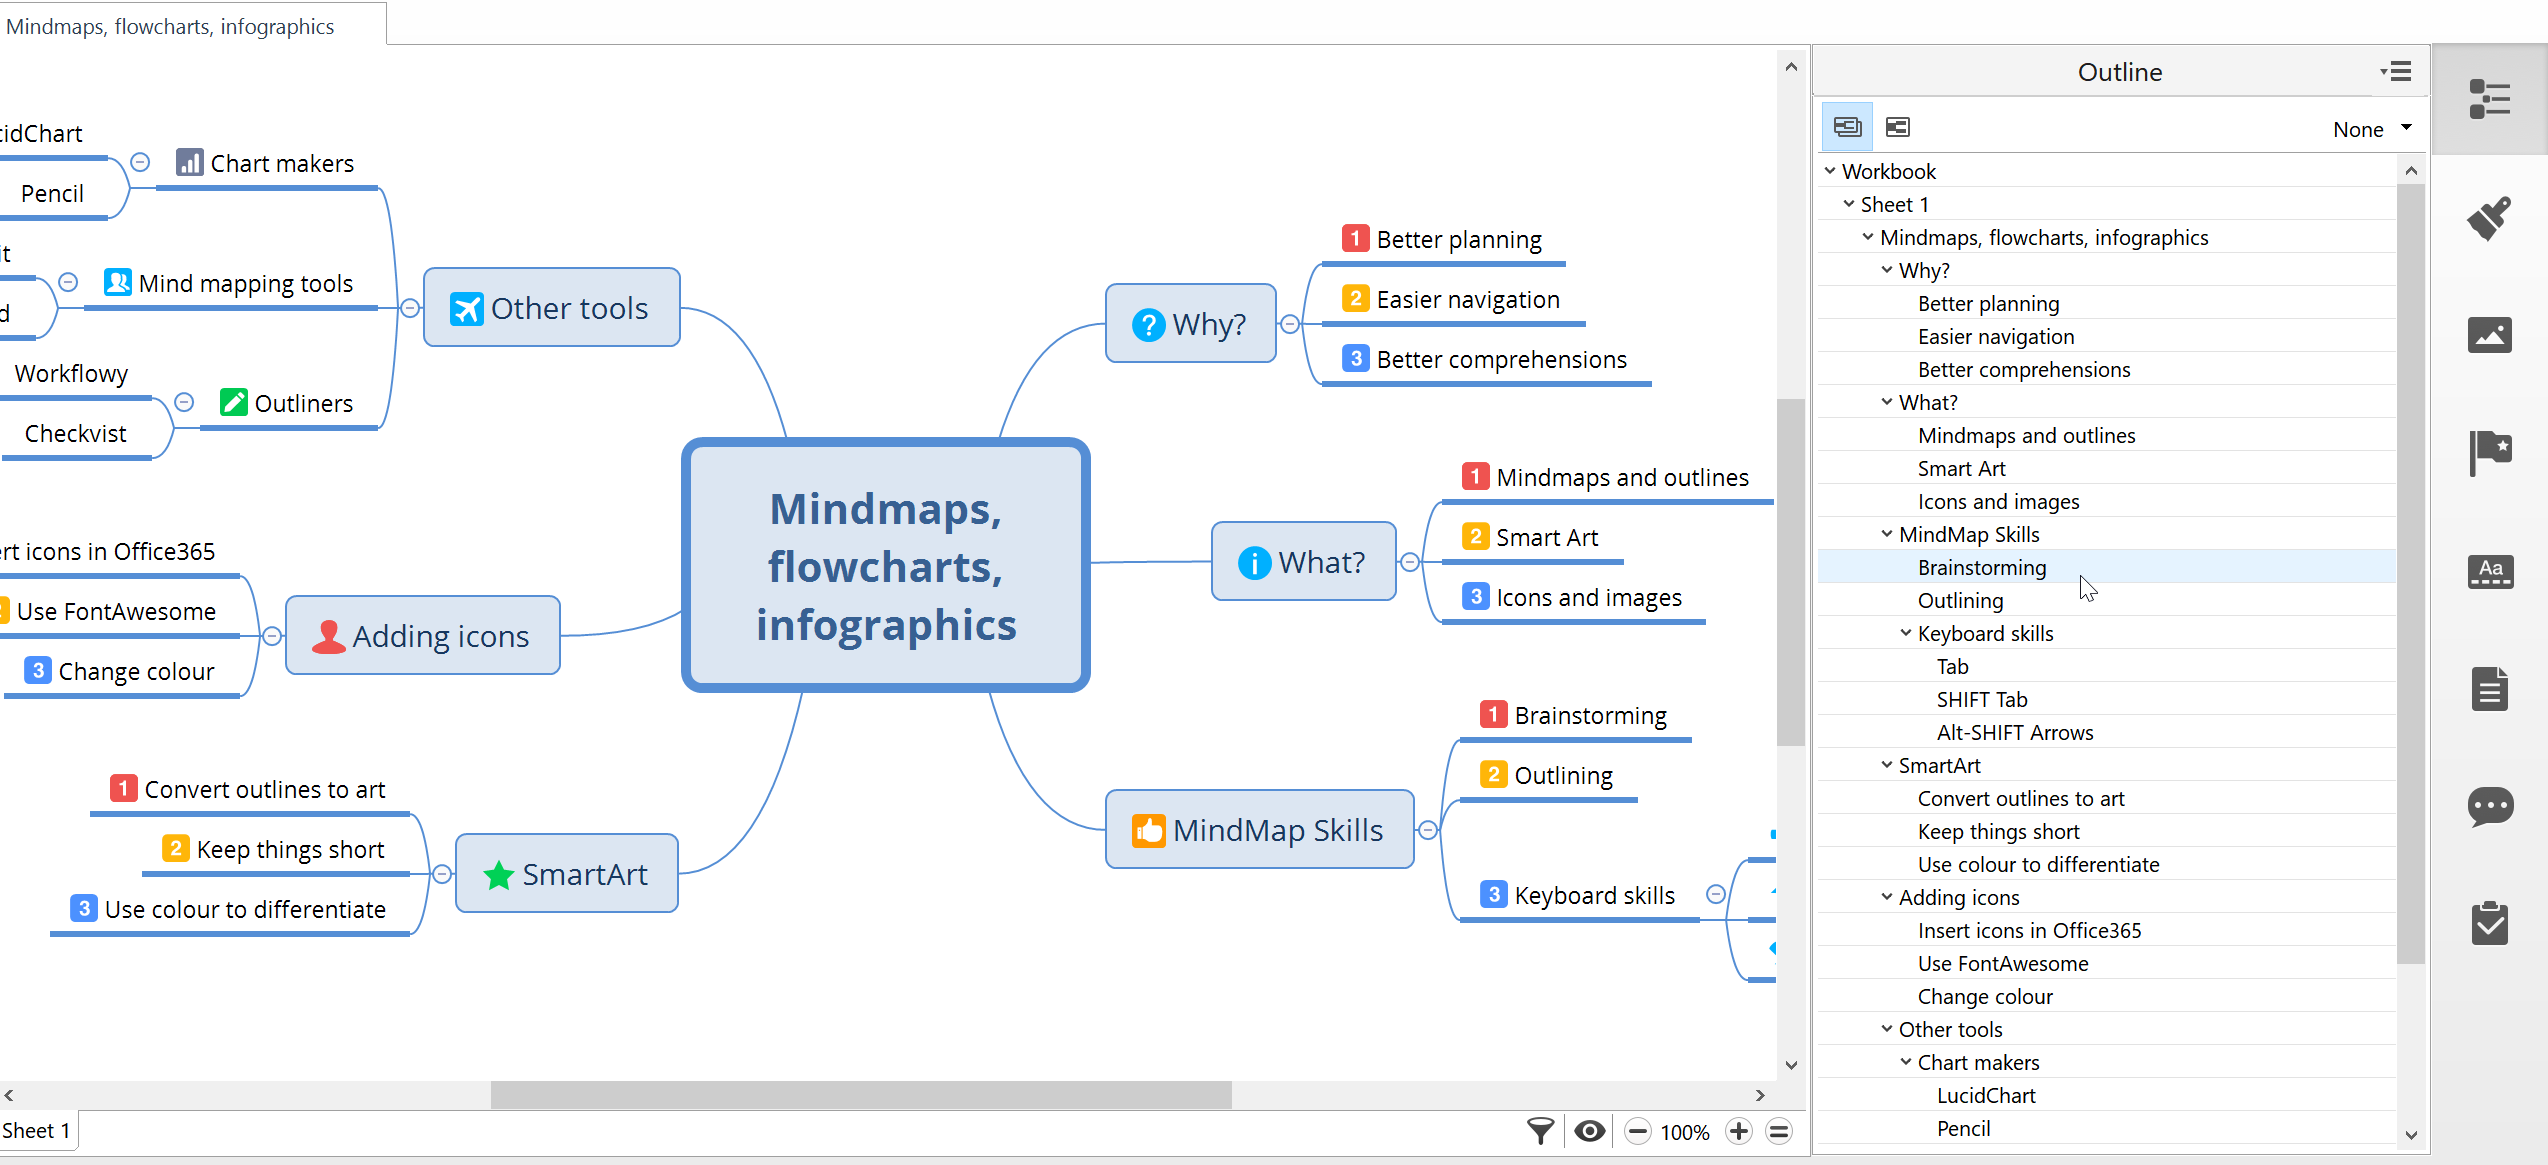Collapse the SmartArt node in outline
2548x1165 pixels.
1886,765
